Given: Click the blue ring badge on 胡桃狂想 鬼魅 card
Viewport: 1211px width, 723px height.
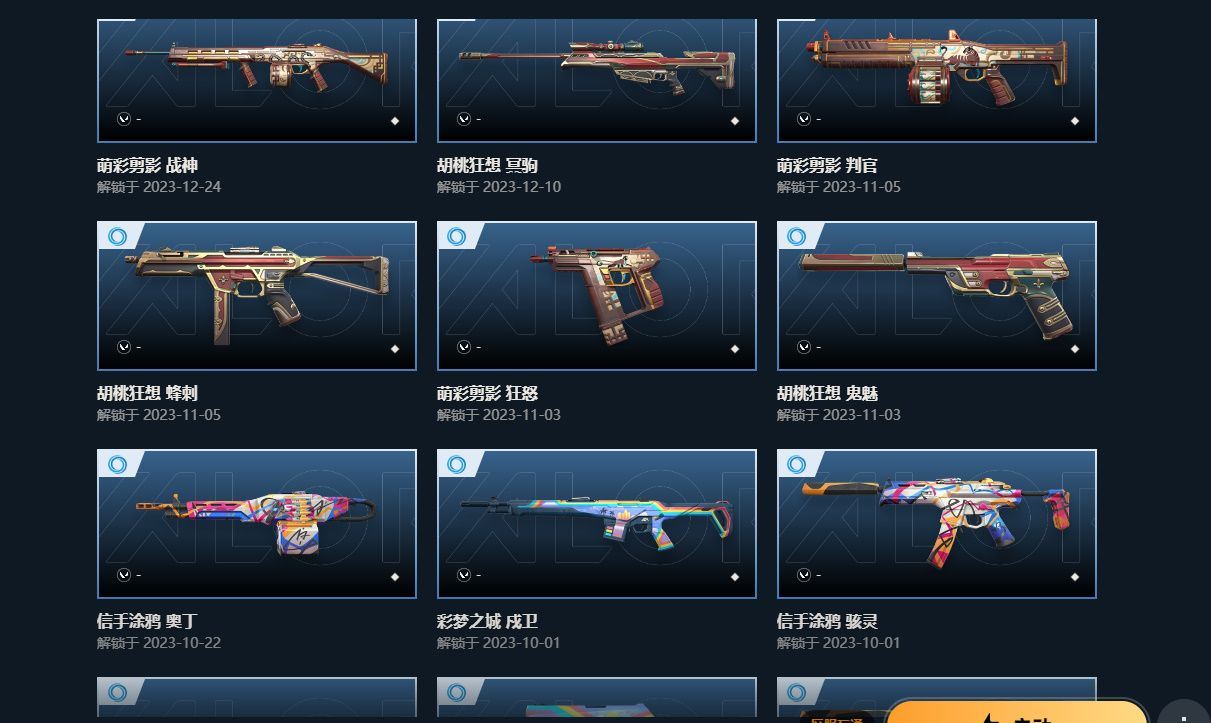Looking at the screenshot, I should pyautogui.click(x=797, y=237).
